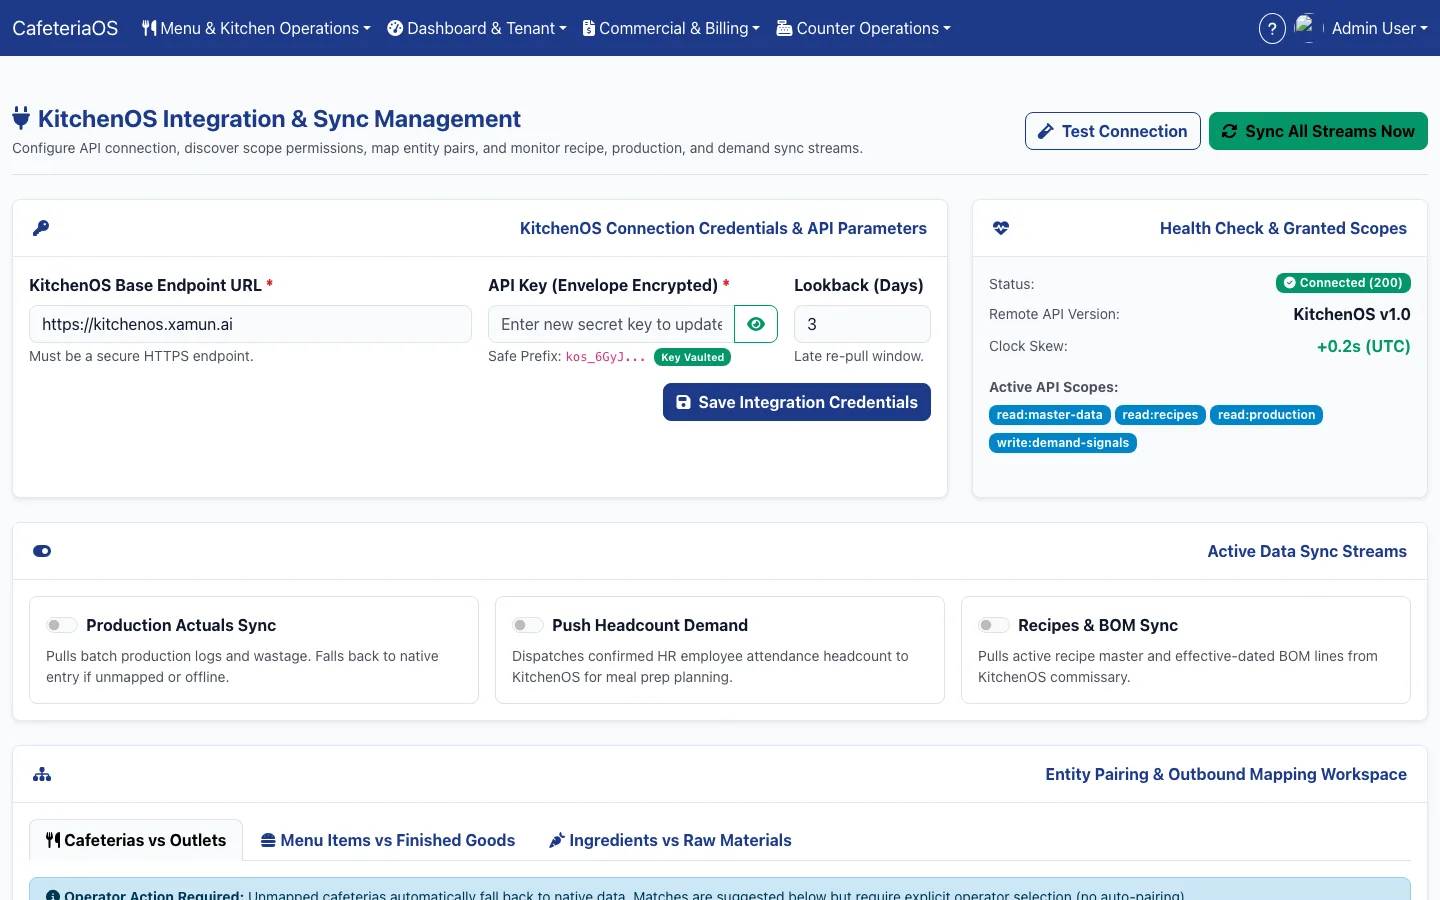
Task: Turn on the Push Headcount Demand switch
Action: click(x=527, y=625)
